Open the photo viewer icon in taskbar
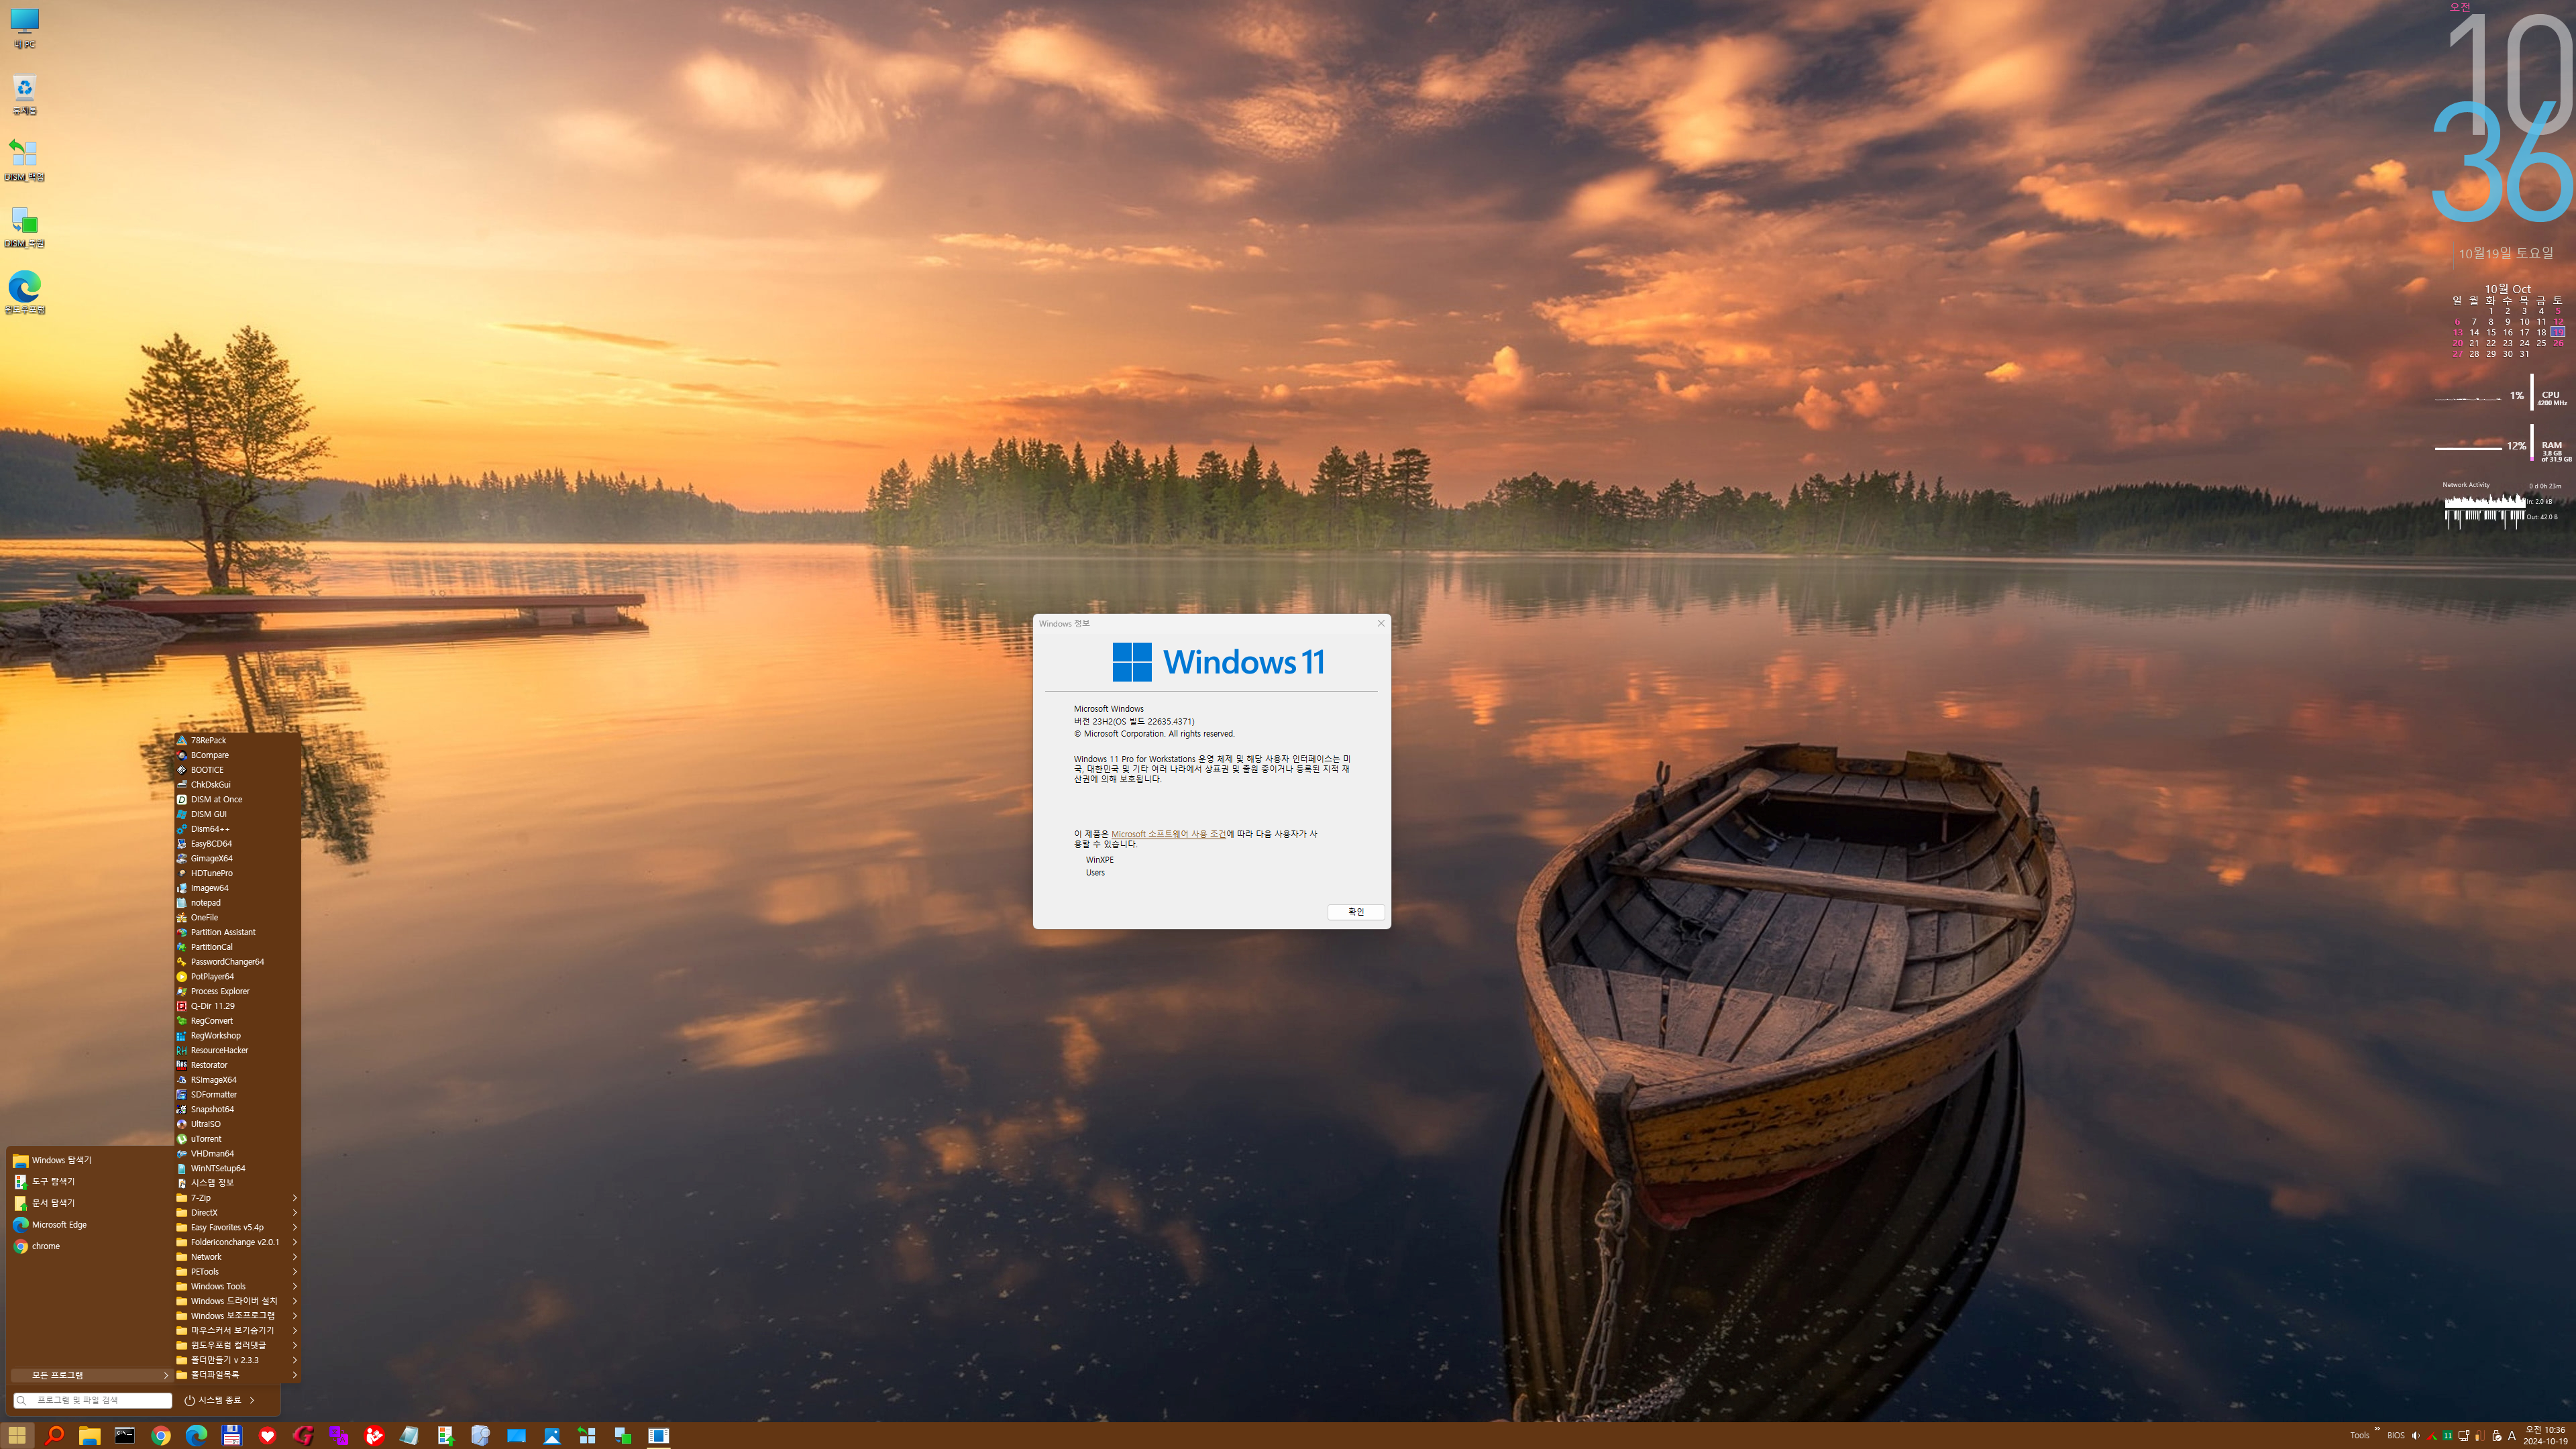This screenshot has width=2576, height=1449. tap(552, 1435)
